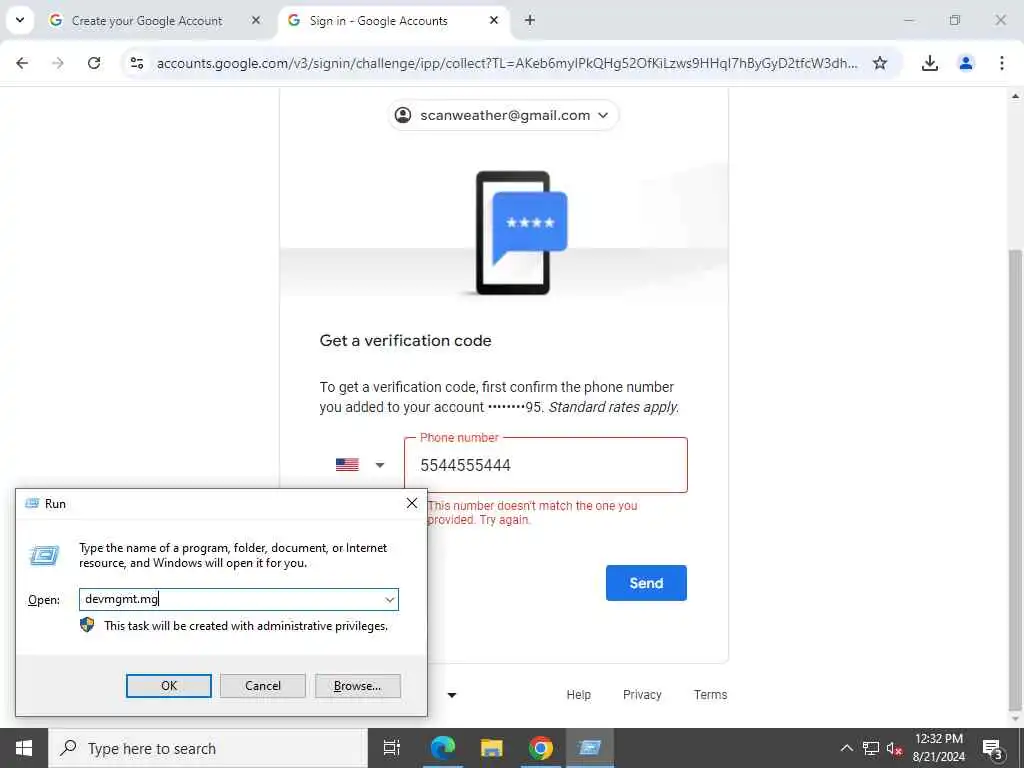This screenshot has width=1024, height=768.
Task: Open the country code flag dropdown
Action: pyautogui.click(x=359, y=465)
